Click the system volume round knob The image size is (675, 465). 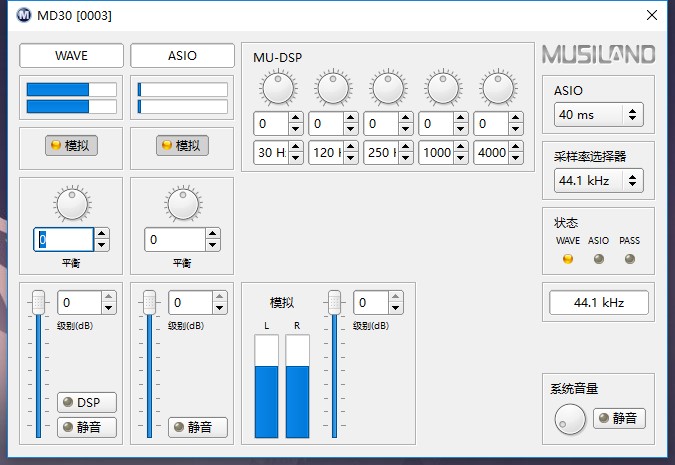pos(570,420)
